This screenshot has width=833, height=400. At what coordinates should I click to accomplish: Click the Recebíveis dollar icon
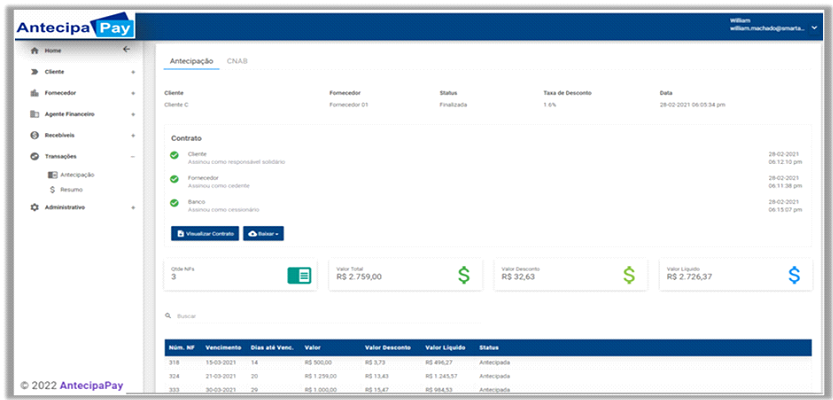pyautogui.click(x=34, y=135)
